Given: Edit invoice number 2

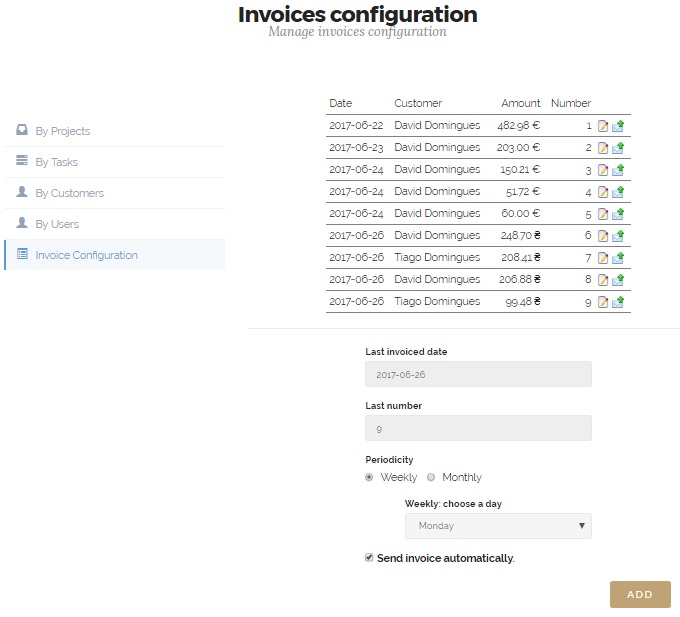Looking at the screenshot, I should click(603, 148).
